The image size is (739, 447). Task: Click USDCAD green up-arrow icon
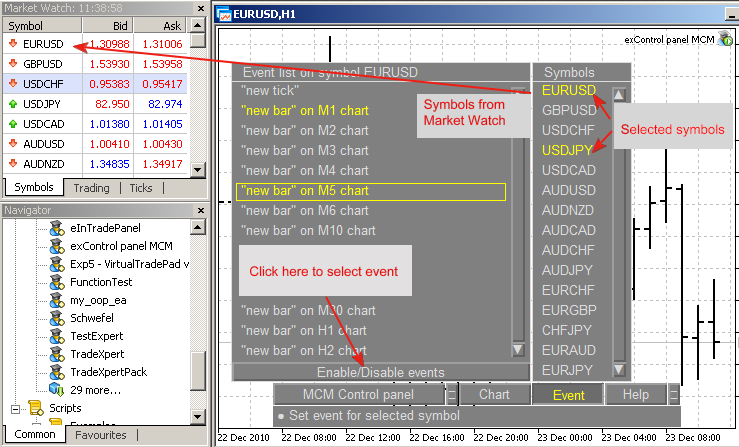pos(13,124)
